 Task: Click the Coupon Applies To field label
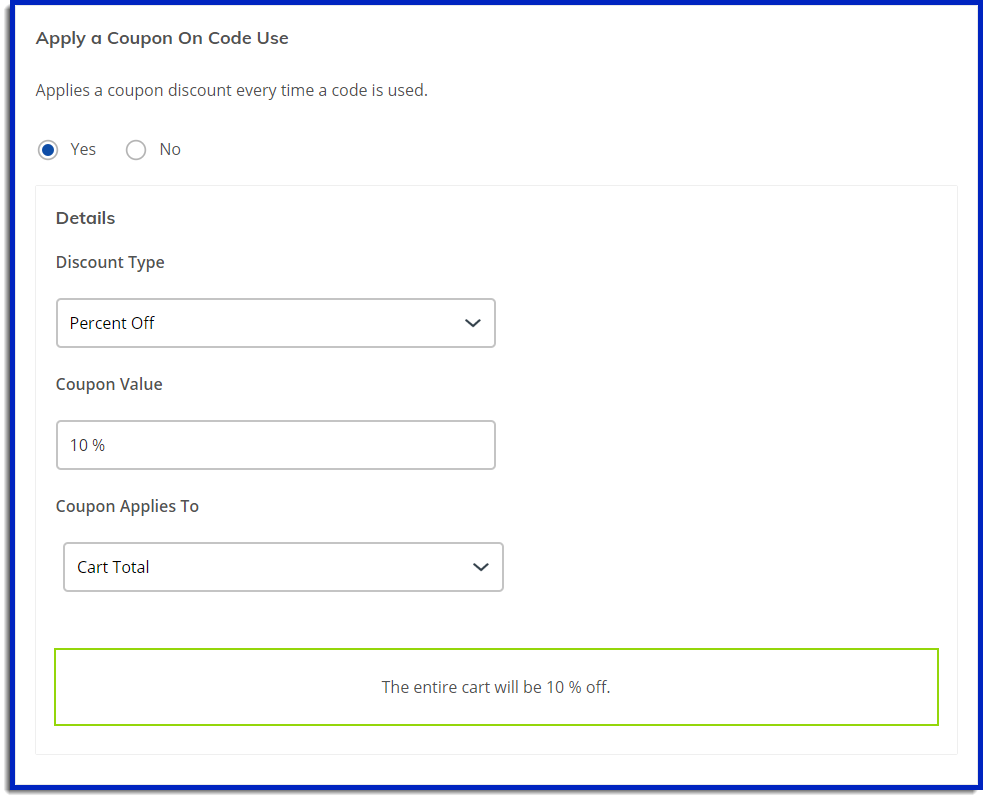click(127, 506)
